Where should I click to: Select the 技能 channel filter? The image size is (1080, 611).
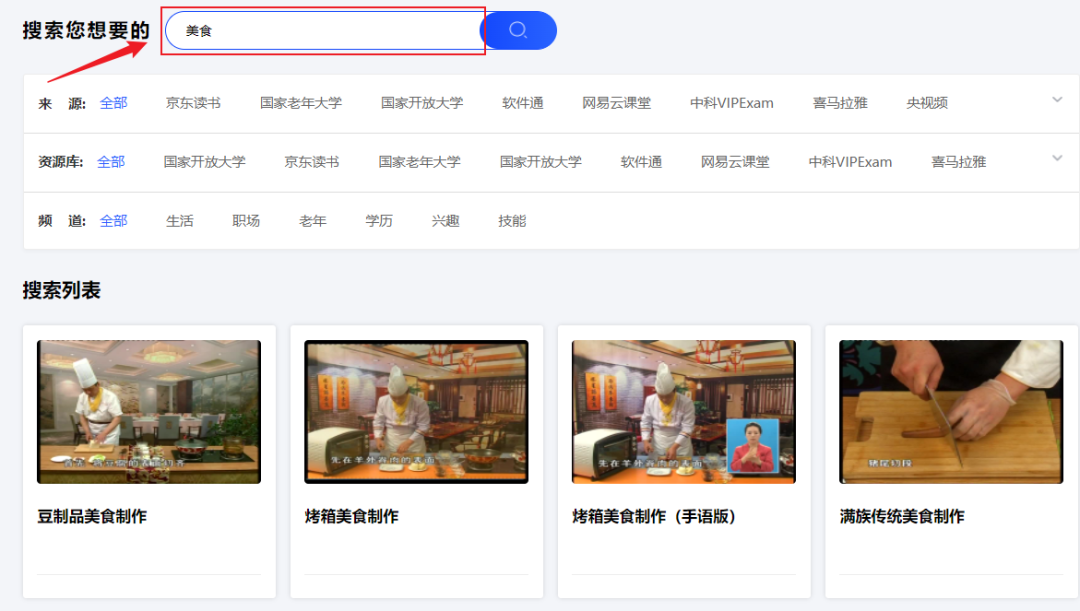point(512,221)
